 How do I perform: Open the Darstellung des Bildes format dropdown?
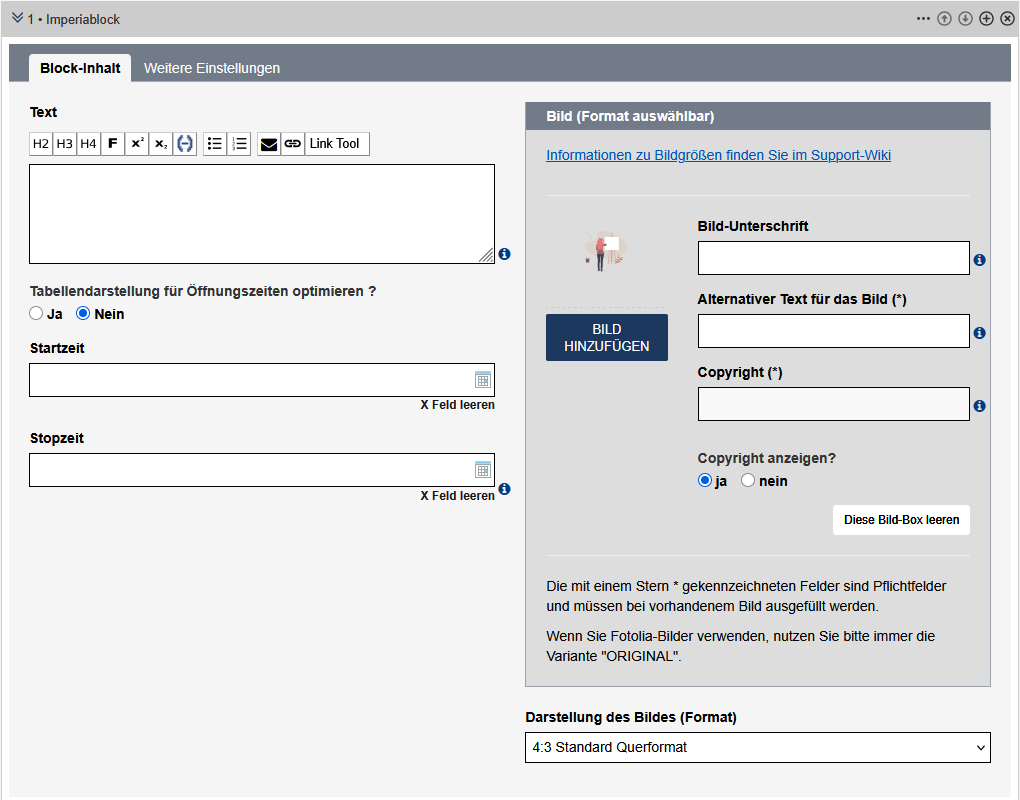pyautogui.click(x=757, y=747)
